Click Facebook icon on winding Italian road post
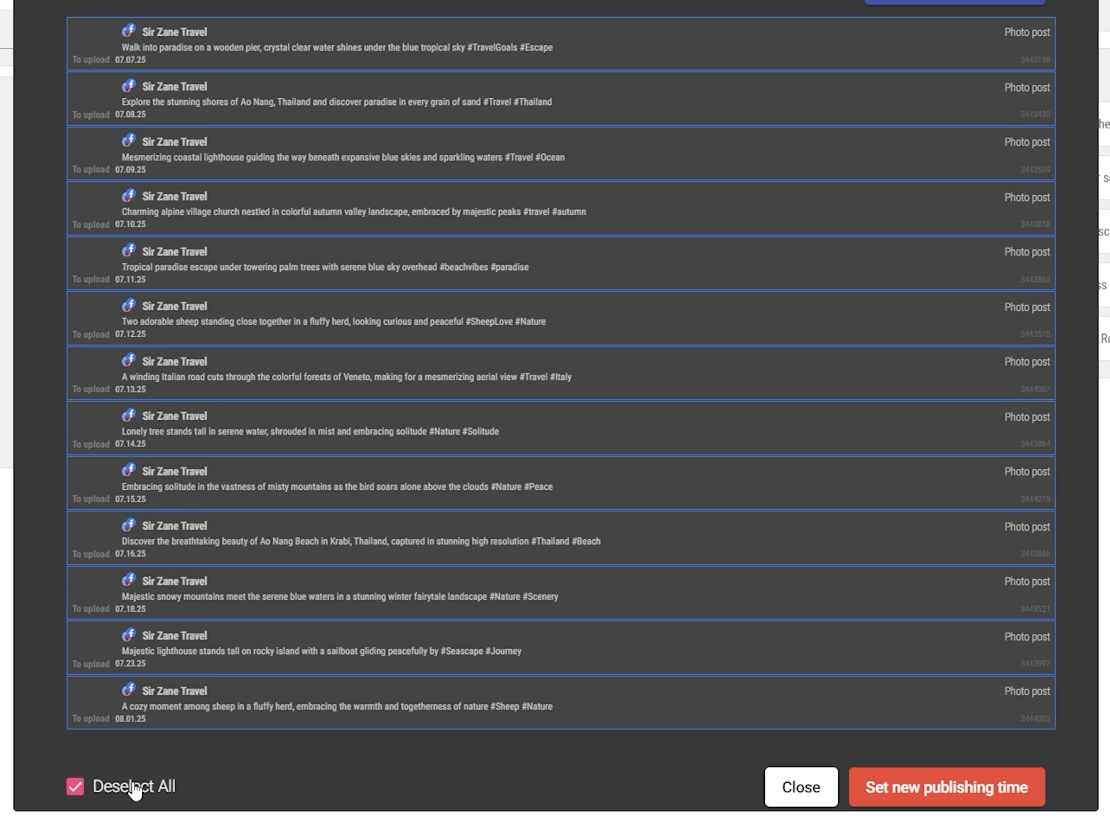This screenshot has height=822, width=1110. click(x=128, y=361)
